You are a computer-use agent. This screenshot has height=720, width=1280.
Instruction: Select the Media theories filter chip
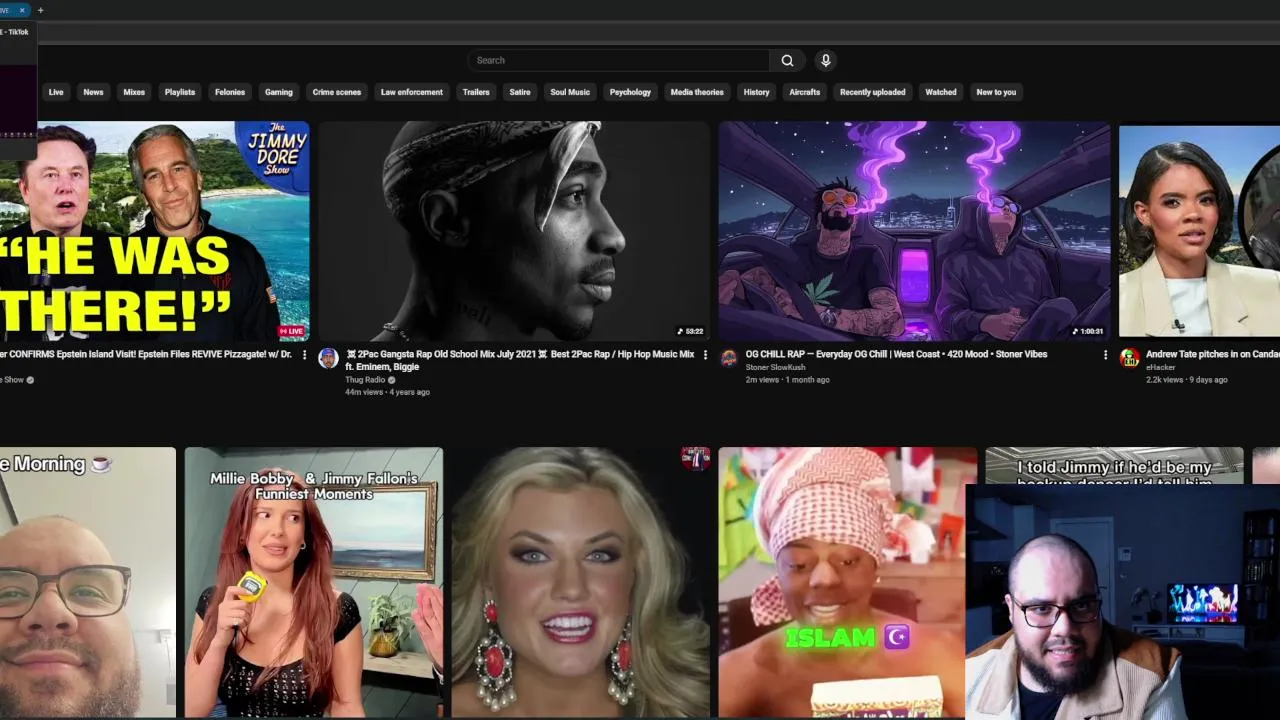click(697, 92)
